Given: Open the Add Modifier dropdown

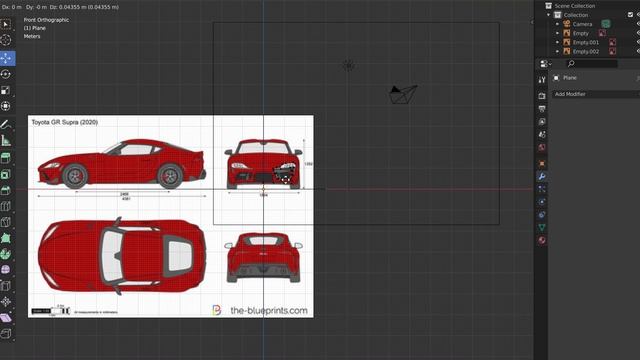Looking at the screenshot, I should pyautogui.click(x=596, y=94).
